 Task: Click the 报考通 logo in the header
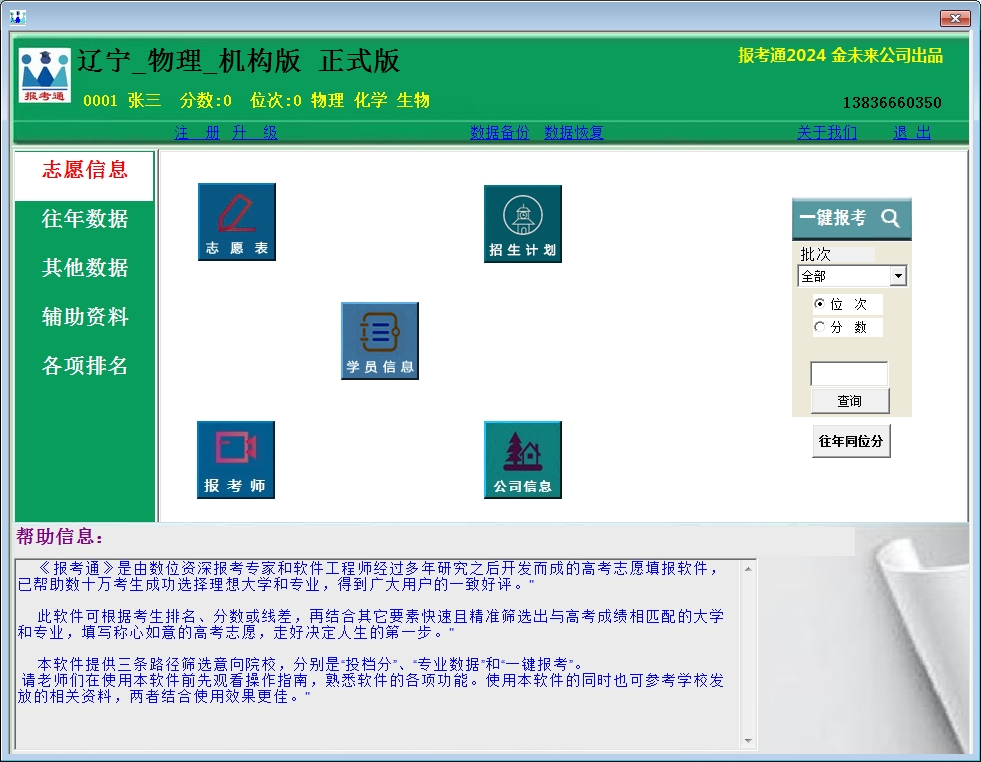45,75
